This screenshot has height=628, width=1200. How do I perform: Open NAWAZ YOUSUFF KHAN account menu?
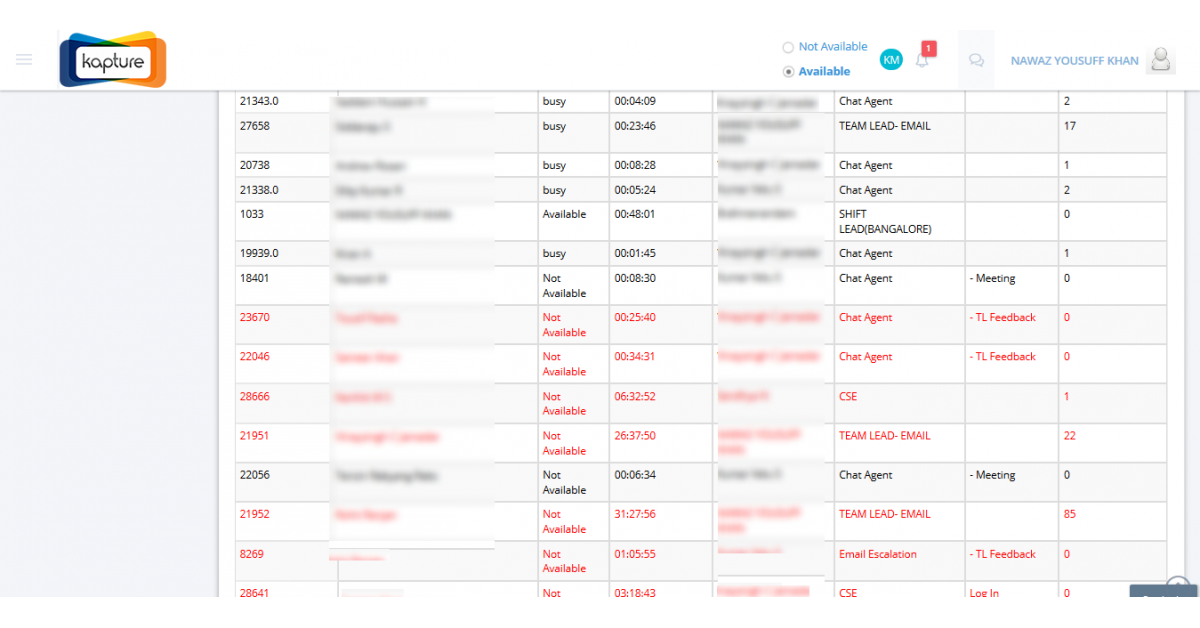tap(1074, 60)
